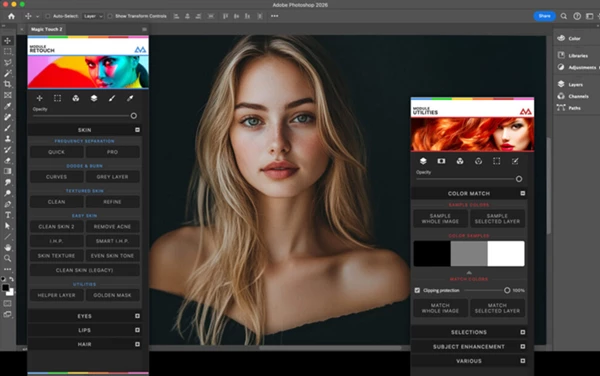Click the marquee icon in Retouch panel
This screenshot has height=376, width=600.
click(x=57, y=98)
